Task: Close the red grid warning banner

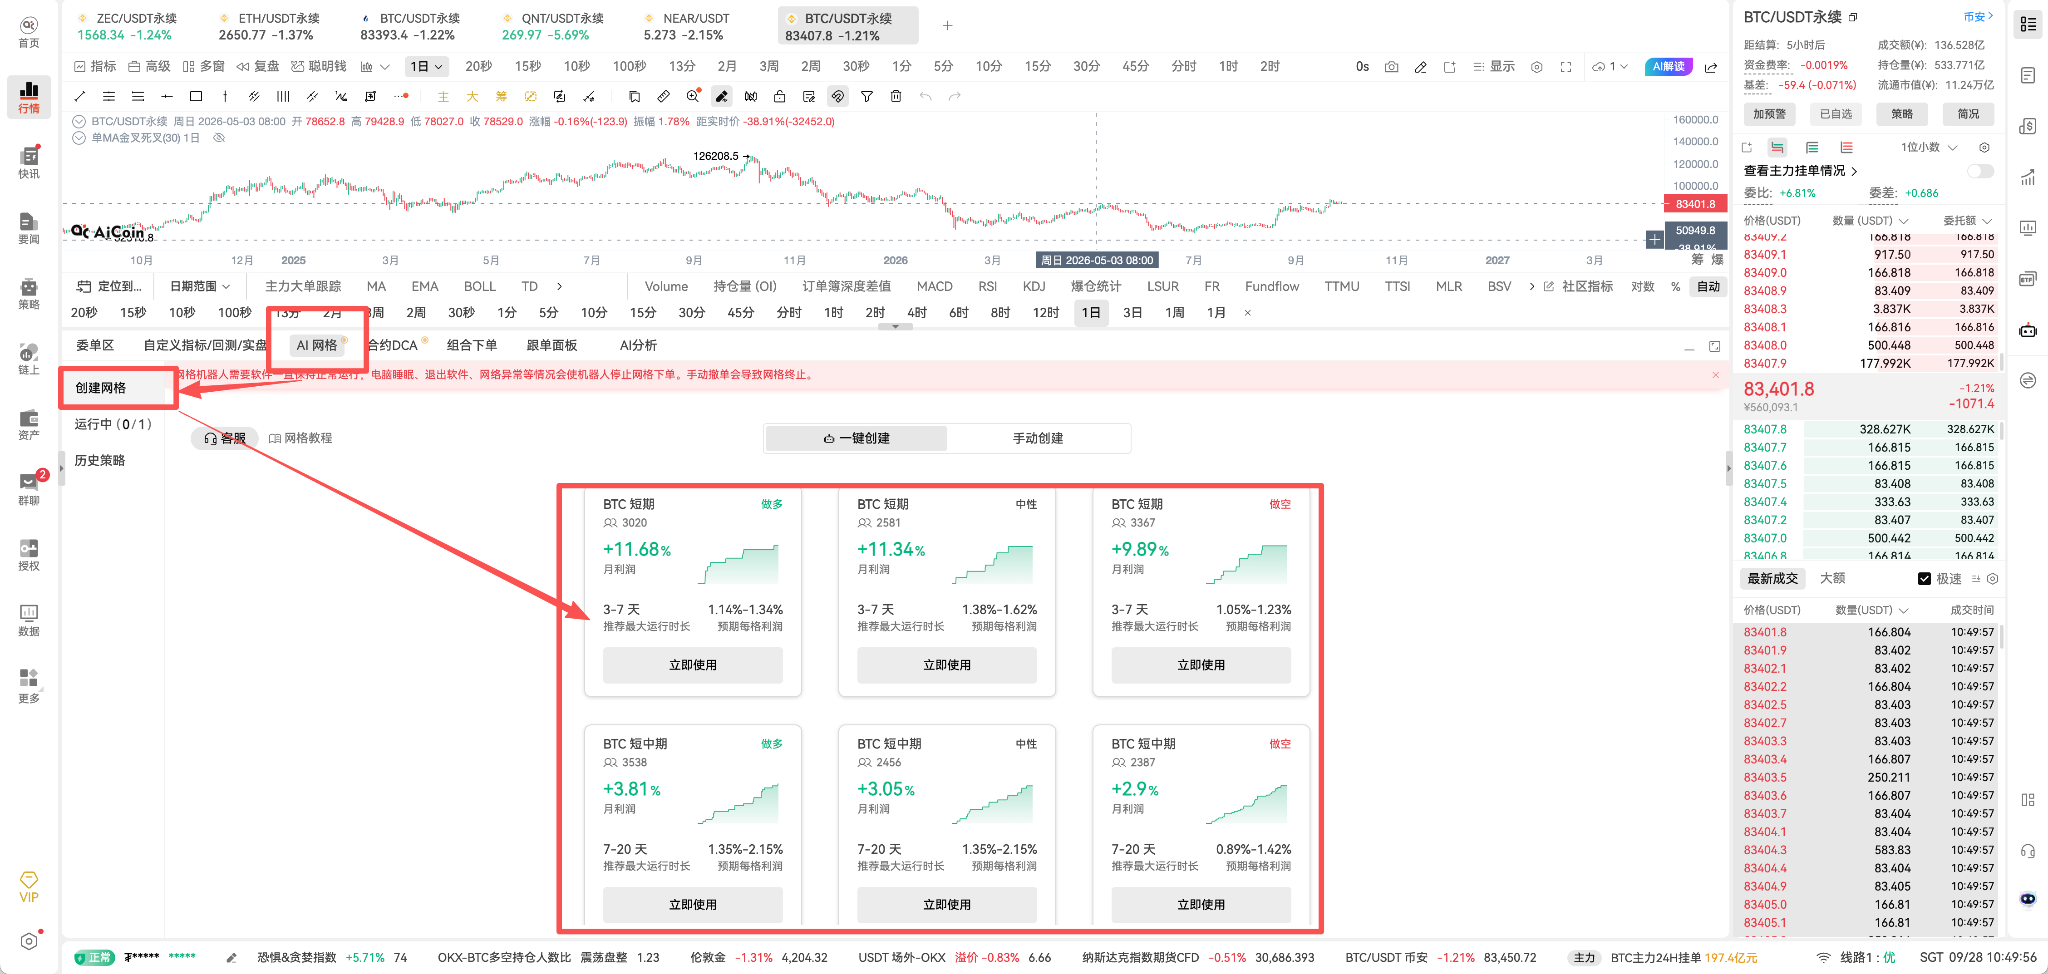Action: (x=1716, y=375)
